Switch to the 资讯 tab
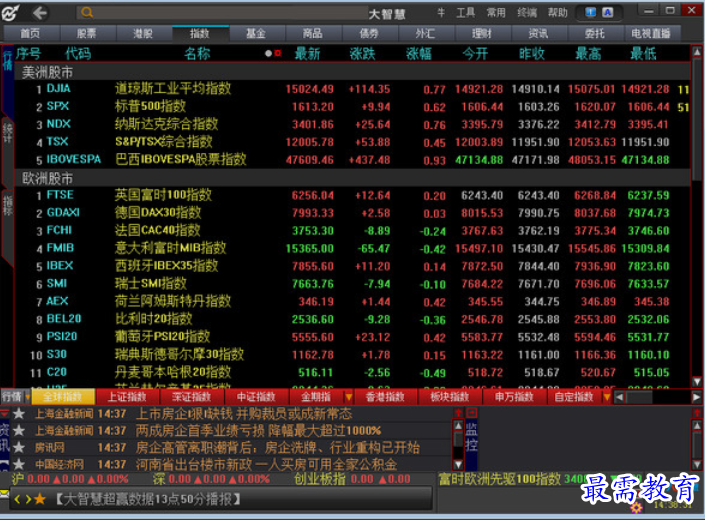The width and height of the screenshot is (705, 520). tap(538, 33)
